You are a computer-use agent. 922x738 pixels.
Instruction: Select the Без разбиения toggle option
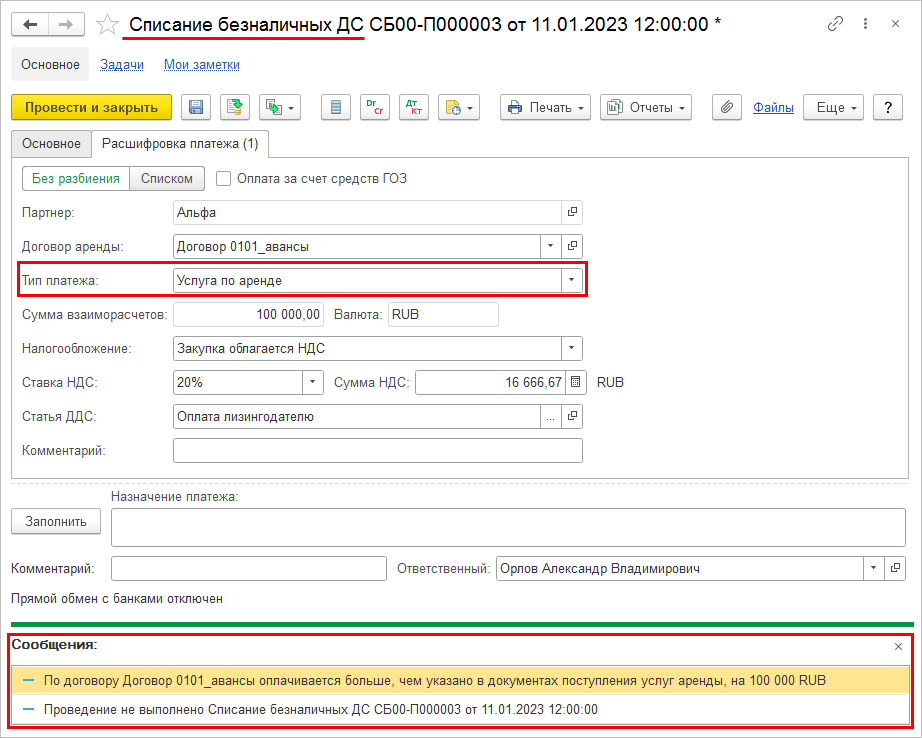76,179
